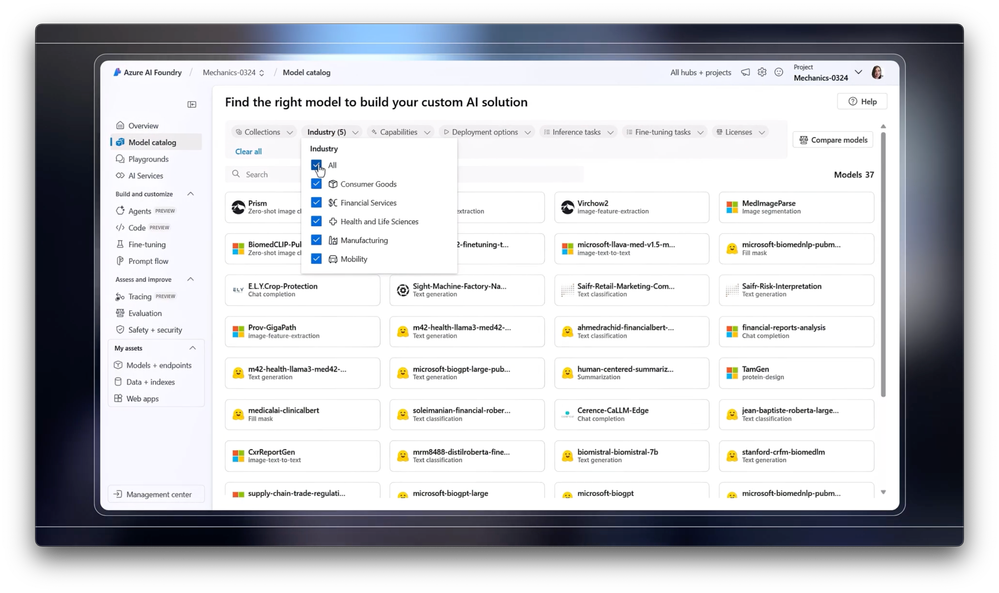Uncheck the Mobility checkbox
This screenshot has width=999, height=593.
pyautogui.click(x=316, y=259)
